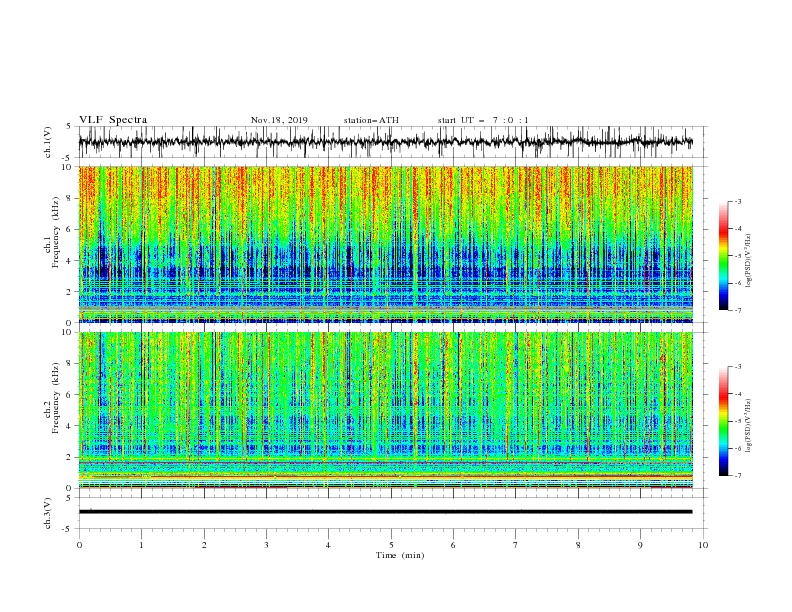Click the ch.1 frequency tick "8"
Image resolution: width=792 pixels, height=612 pixels.
point(71,198)
